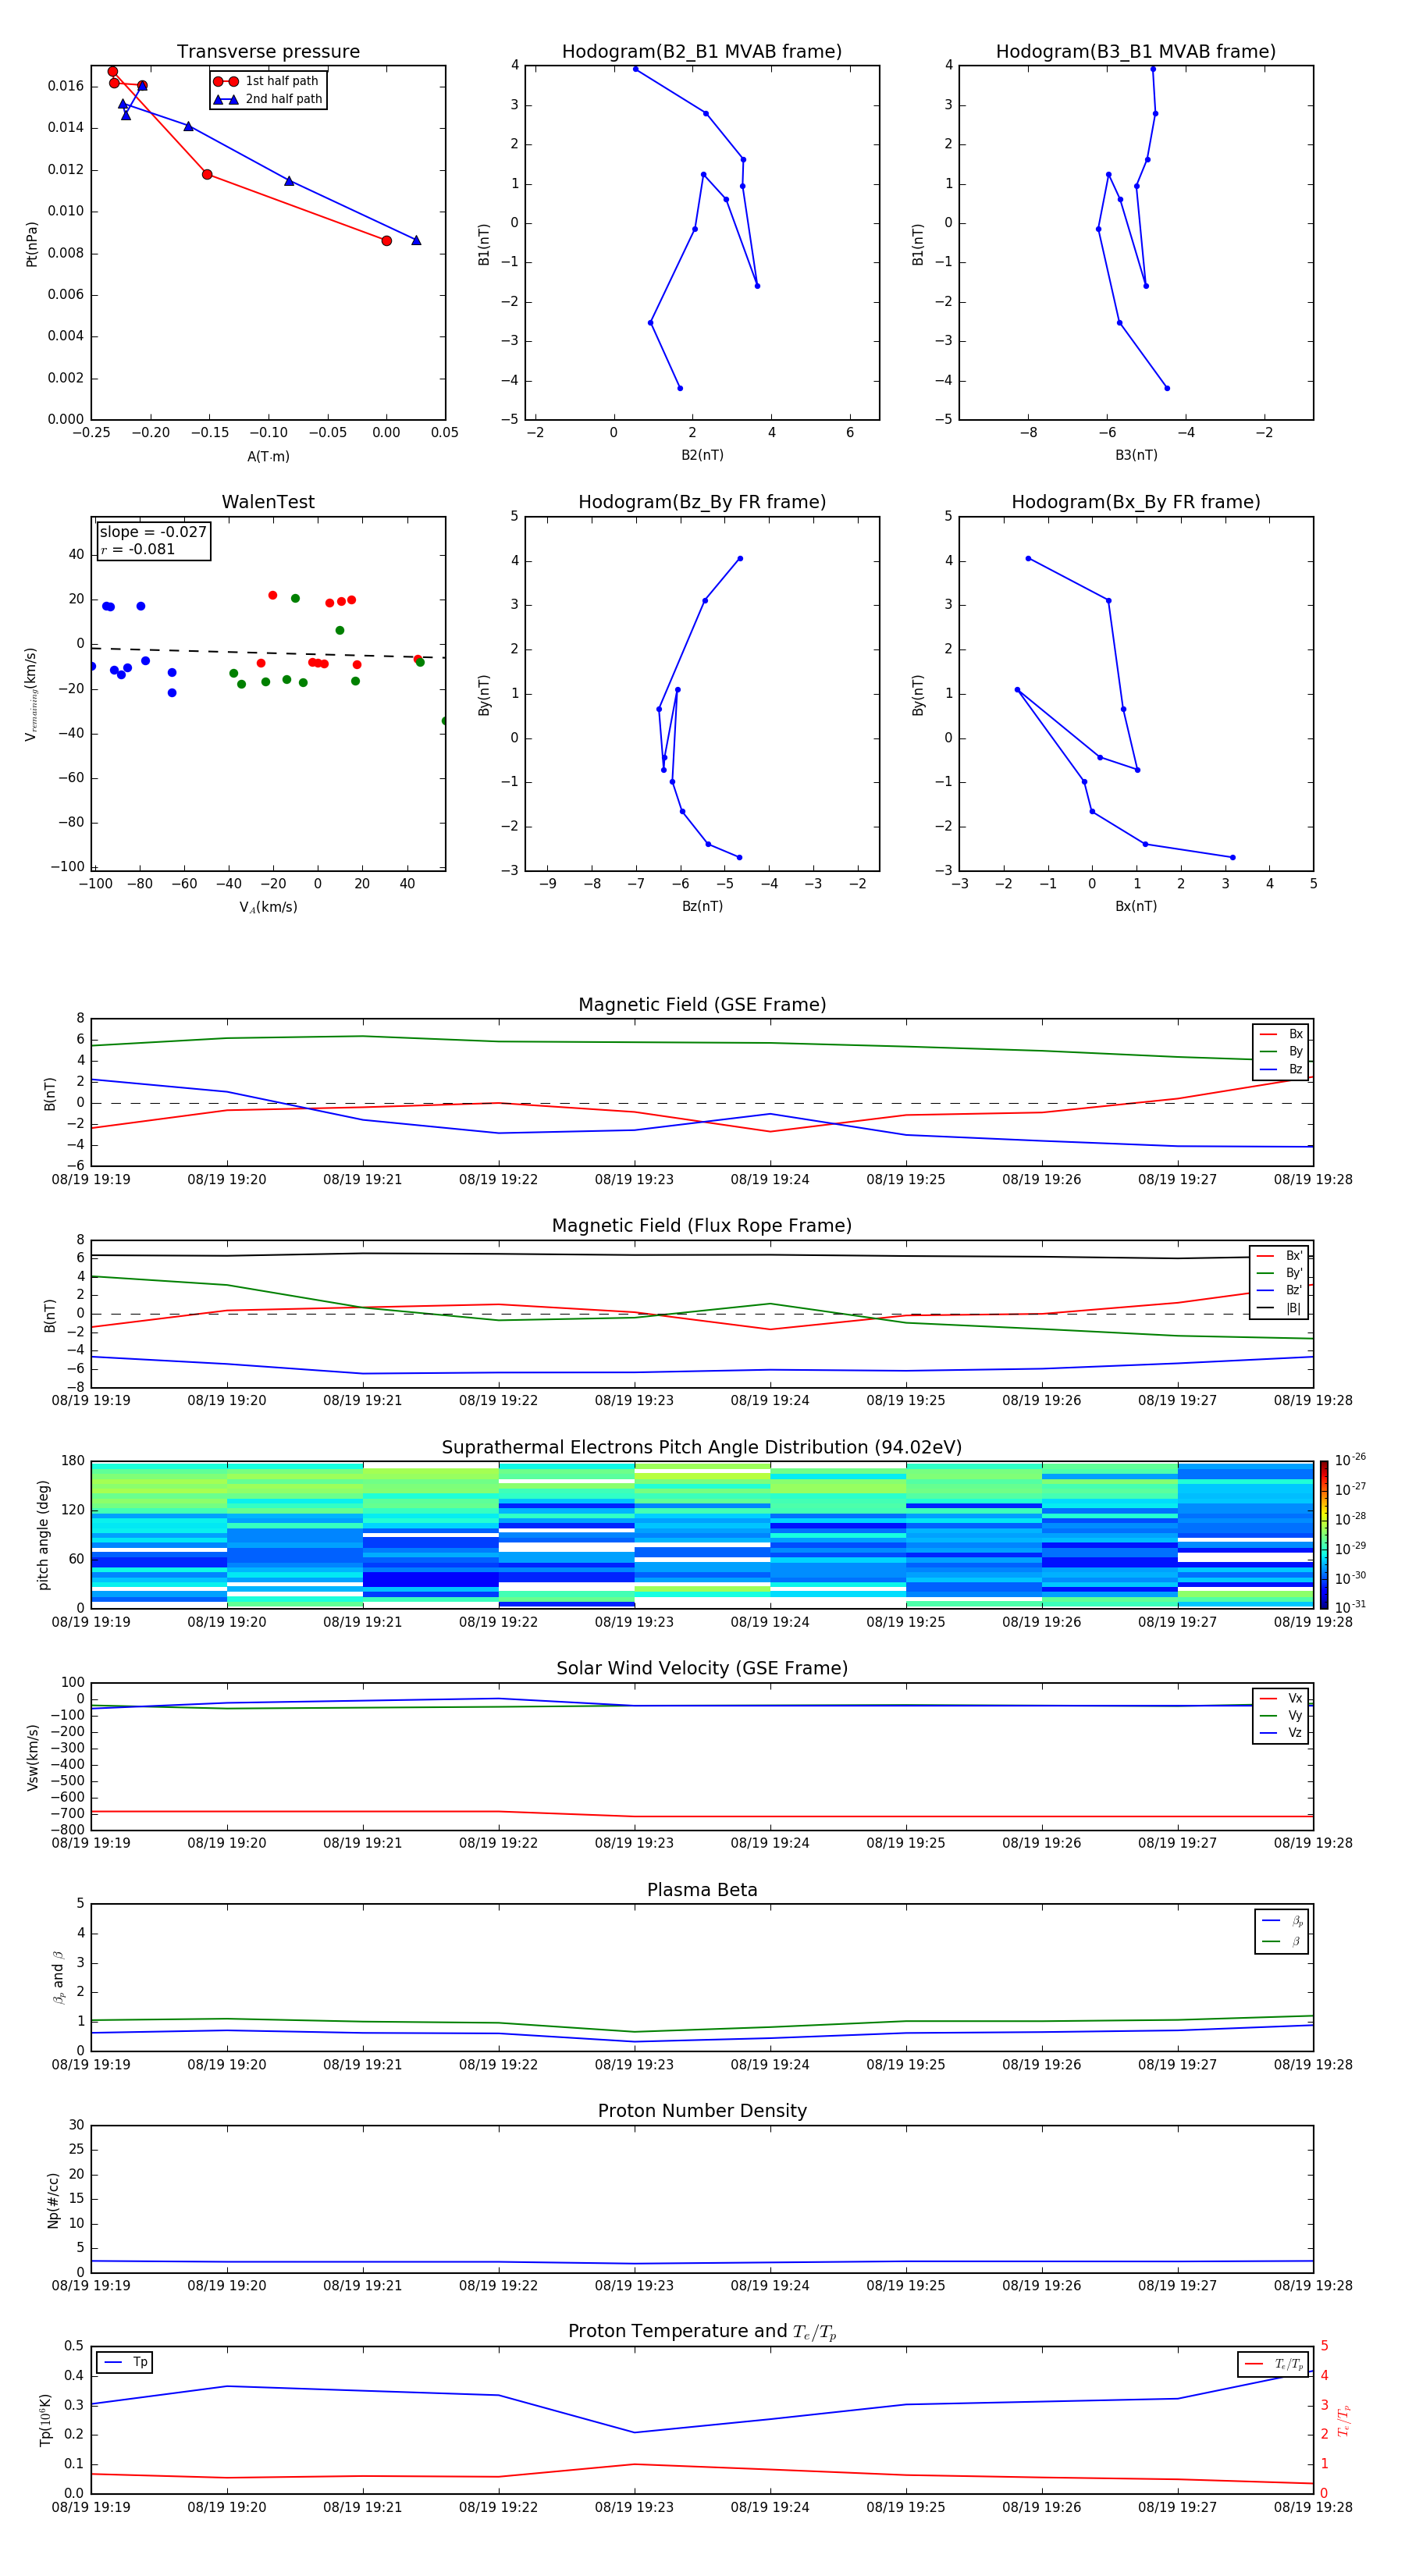Select the "Bz'" flux rope legend entry

click(1280, 1290)
